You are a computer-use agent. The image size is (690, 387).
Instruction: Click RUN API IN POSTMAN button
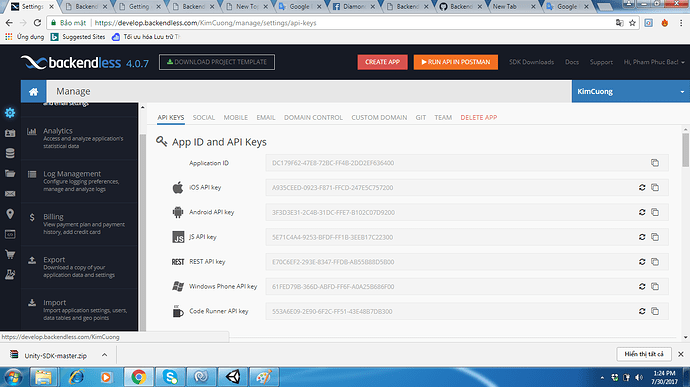coord(455,62)
